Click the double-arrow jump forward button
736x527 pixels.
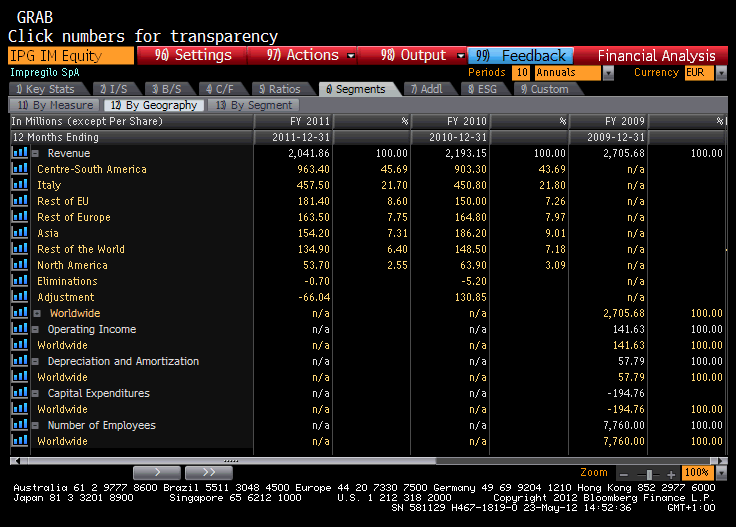pyautogui.click(x=209, y=472)
